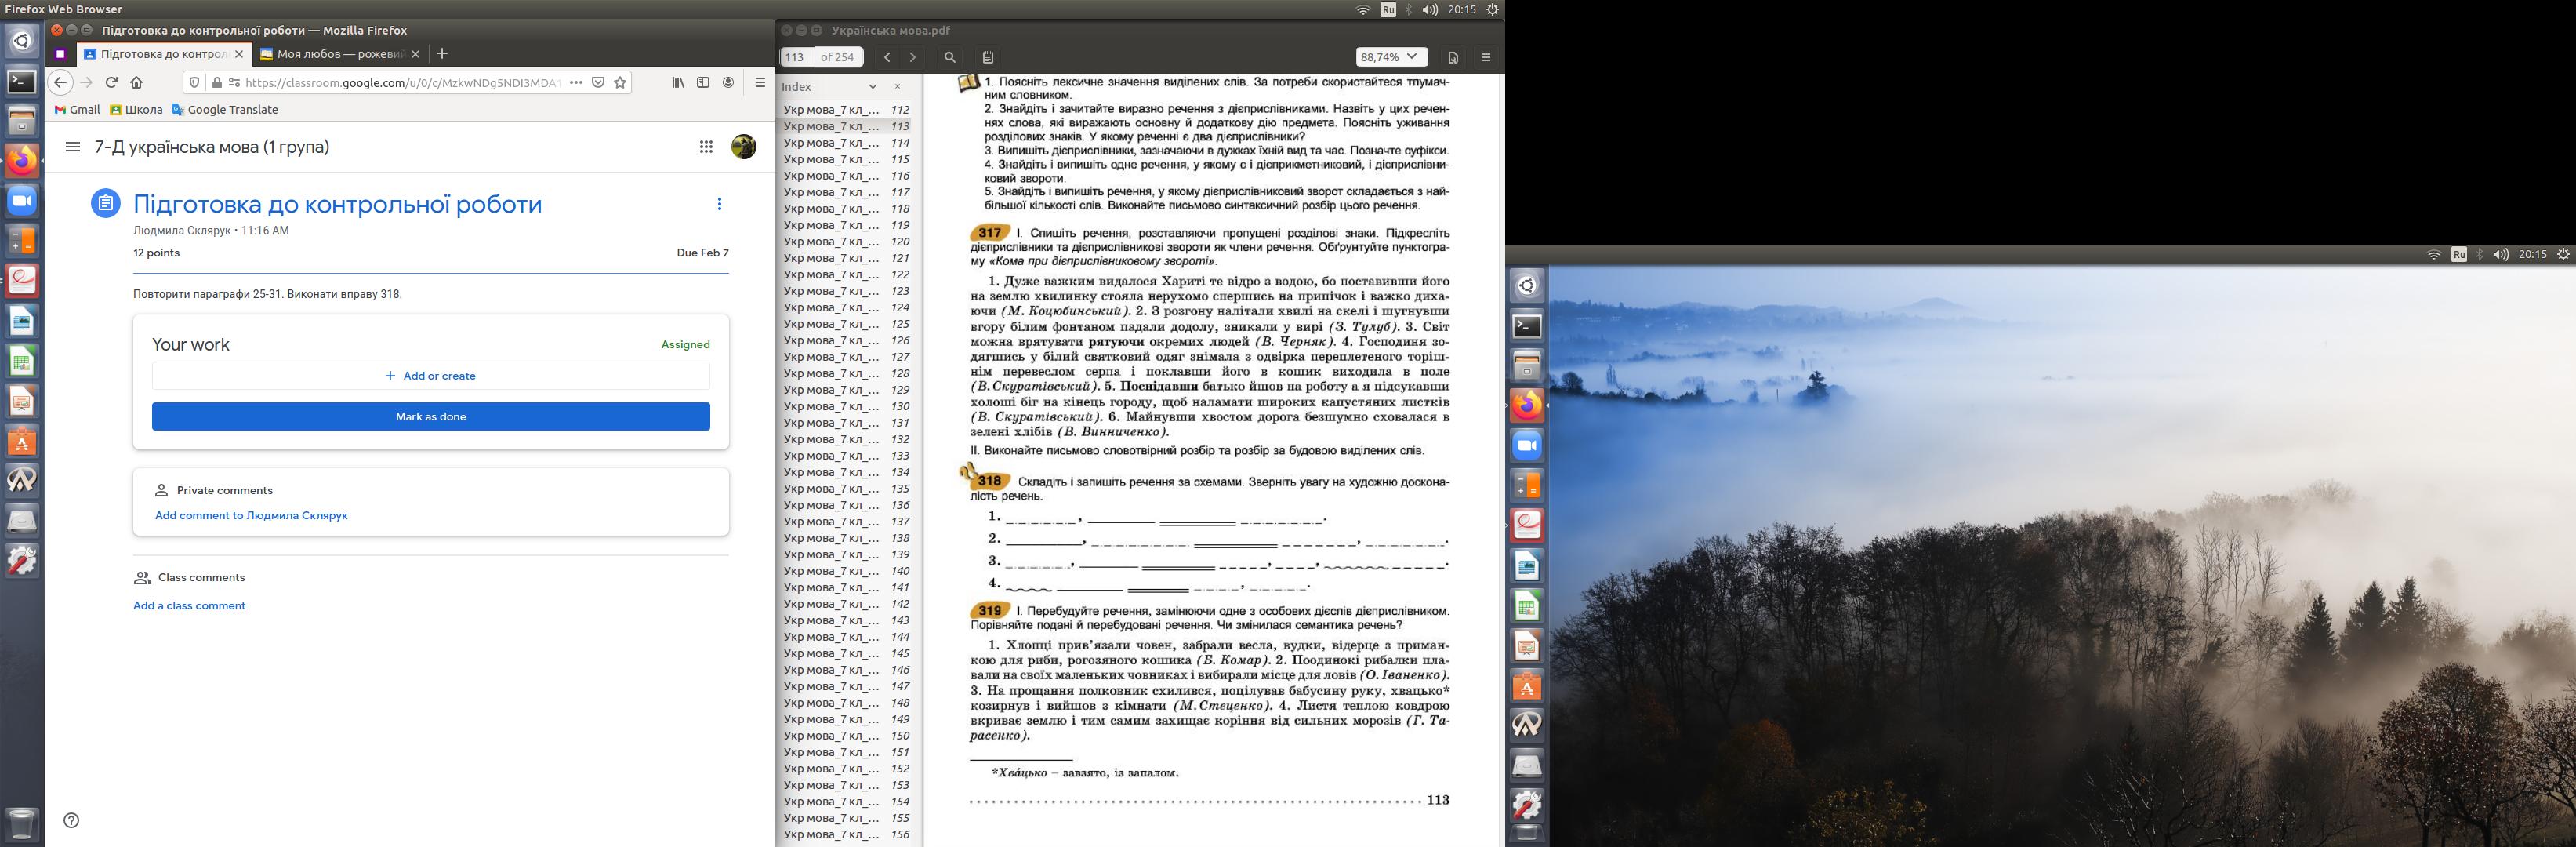The height and width of the screenshot is (847, 2576).
Task: Go to previous page in PDF viewer
Action: (x=887, y=58)
